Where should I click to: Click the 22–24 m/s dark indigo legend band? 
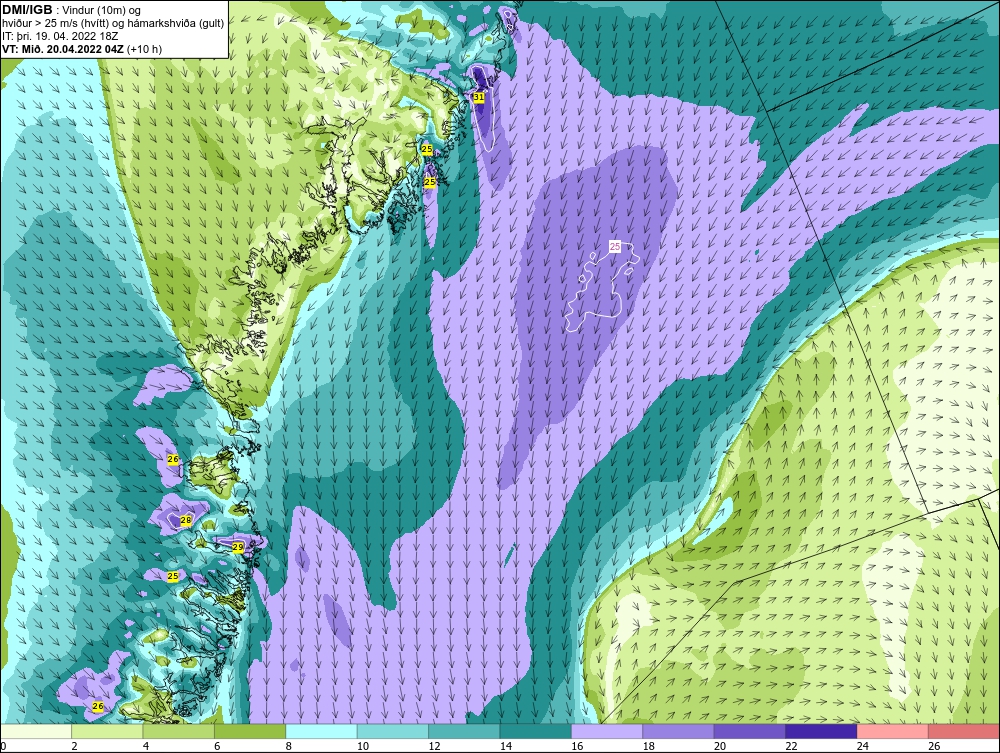821,731
